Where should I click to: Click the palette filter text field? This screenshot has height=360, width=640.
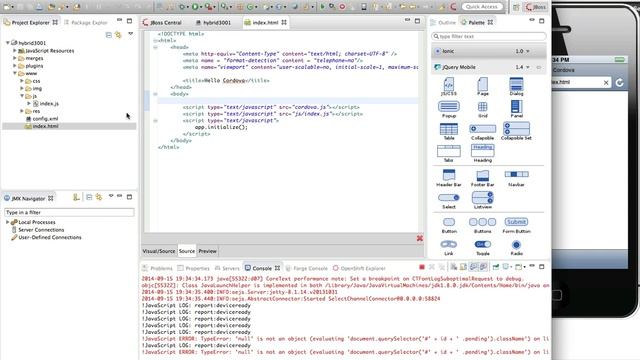[489, 36]
